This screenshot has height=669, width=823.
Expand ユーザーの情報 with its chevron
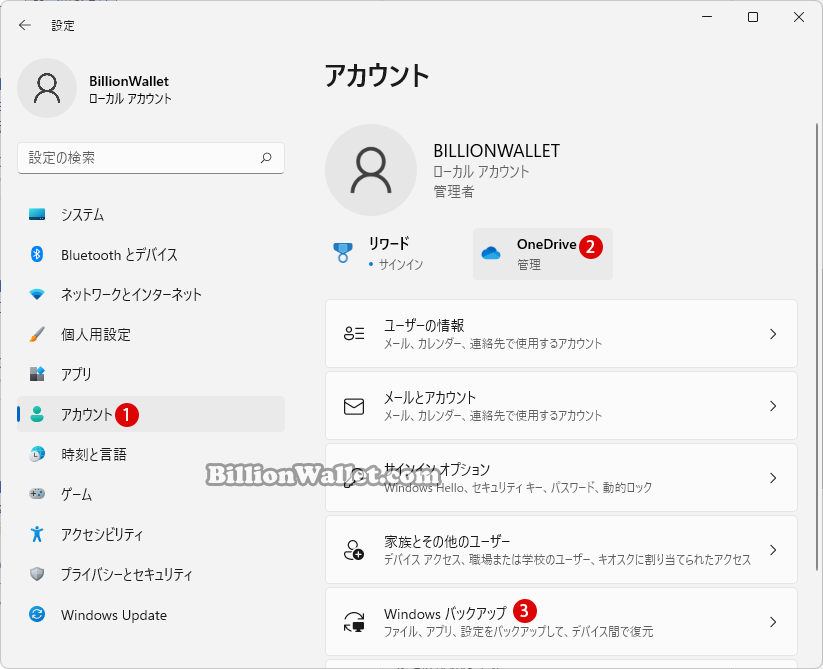pyautogui.click(x=773, y=334)
